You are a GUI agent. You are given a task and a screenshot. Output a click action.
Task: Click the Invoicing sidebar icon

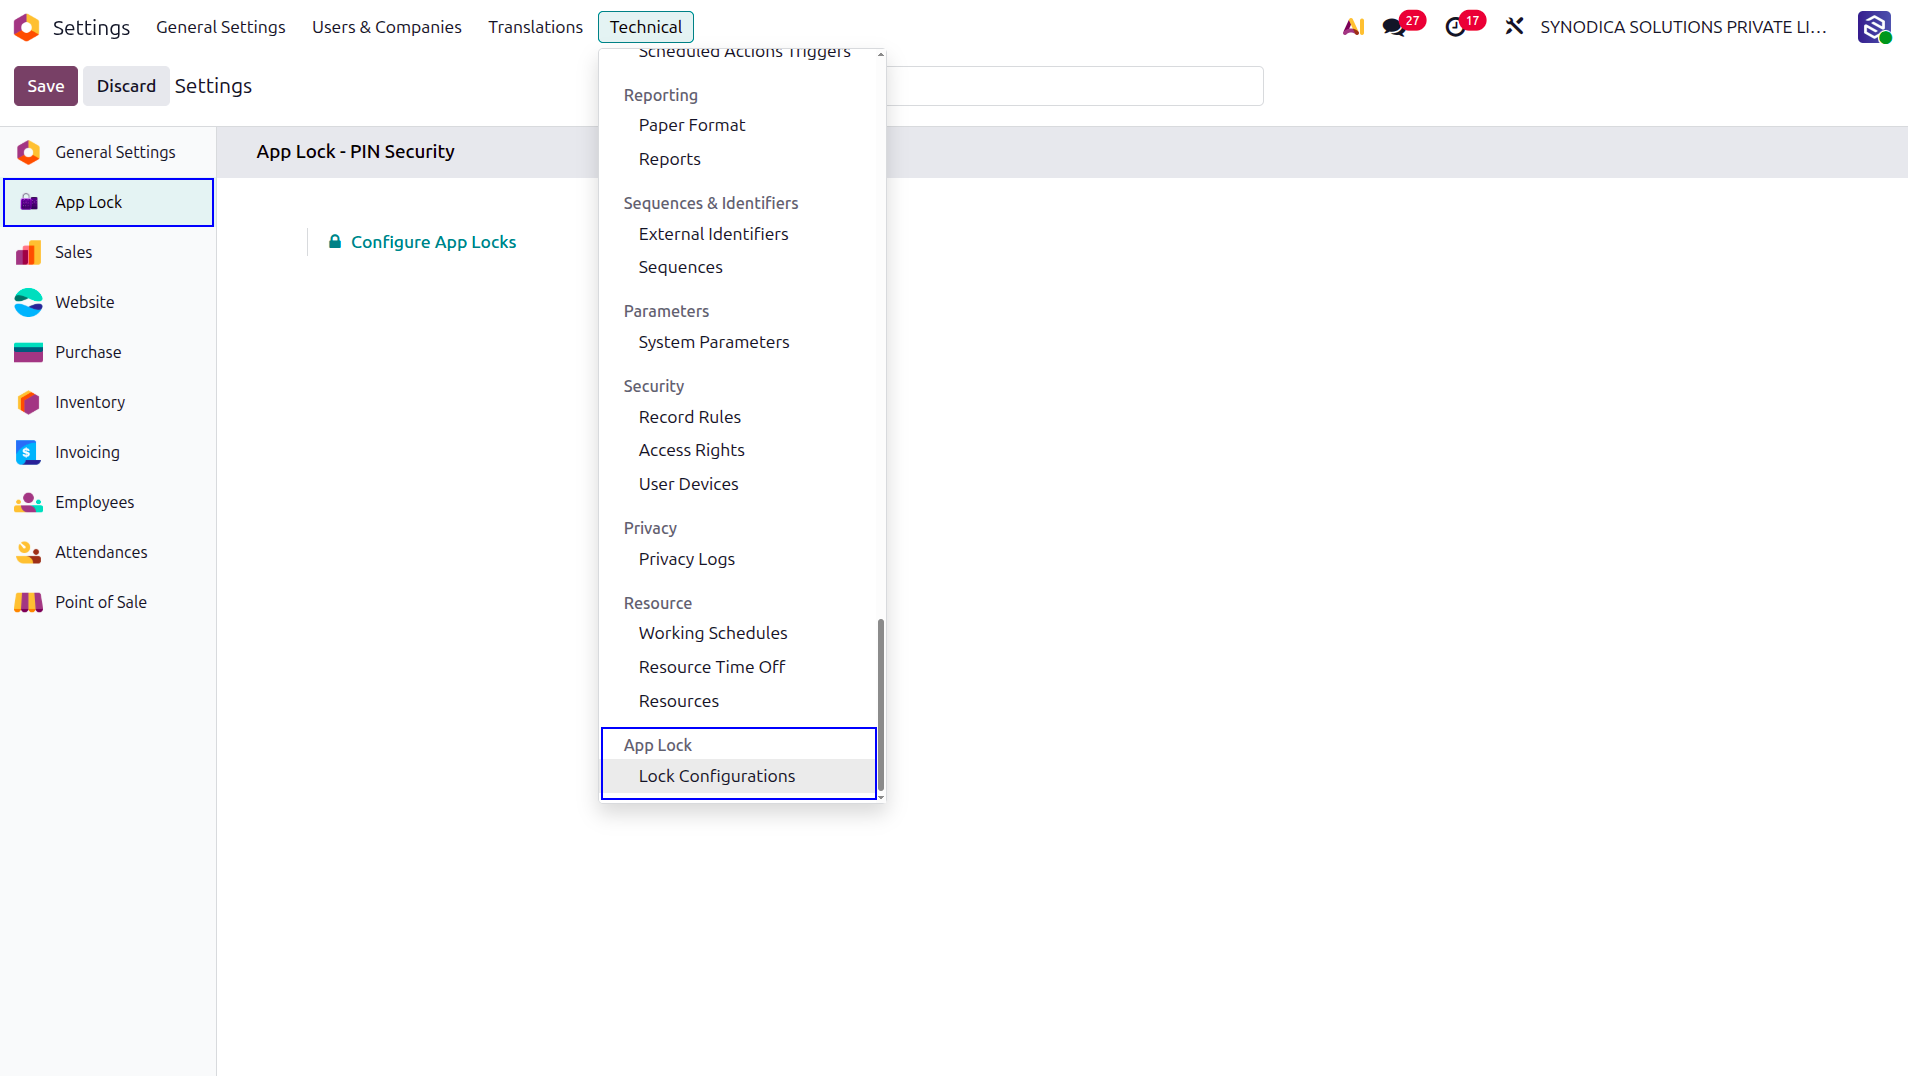coord(28,452)
